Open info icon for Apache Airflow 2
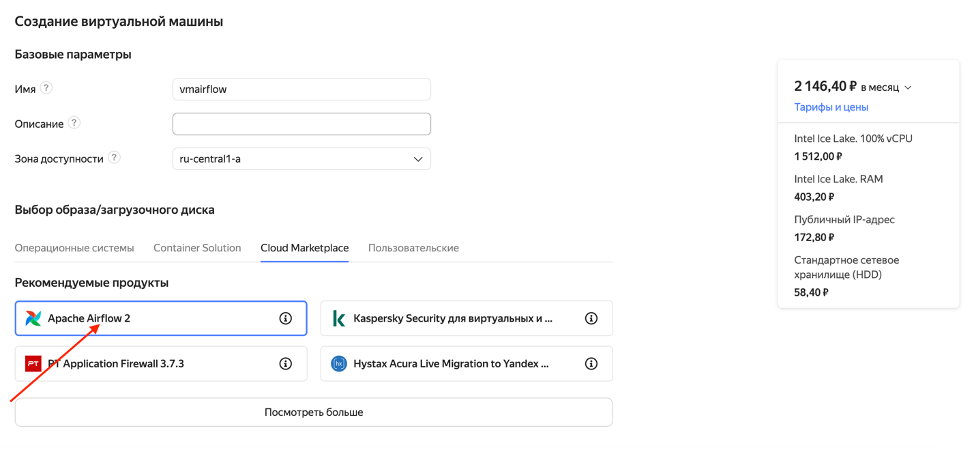974x449 pixels. click(285, 319)
